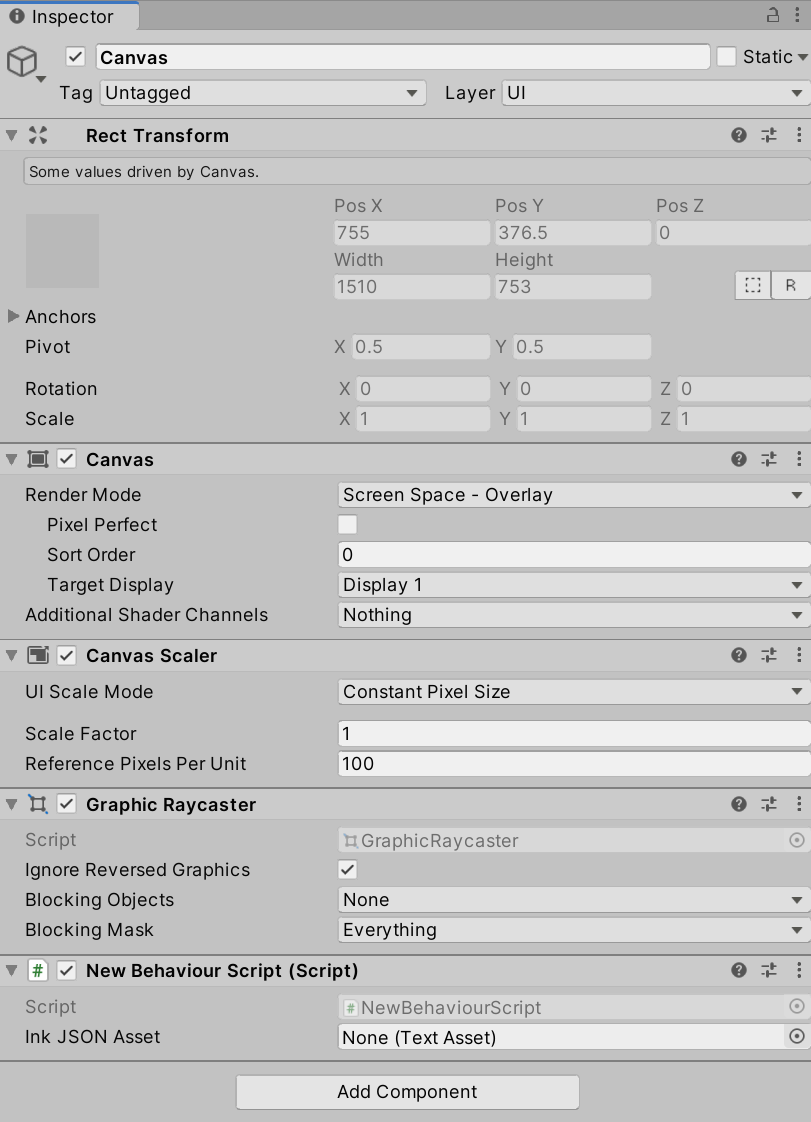Open Canvas component preset selector icon

point(769,459)
